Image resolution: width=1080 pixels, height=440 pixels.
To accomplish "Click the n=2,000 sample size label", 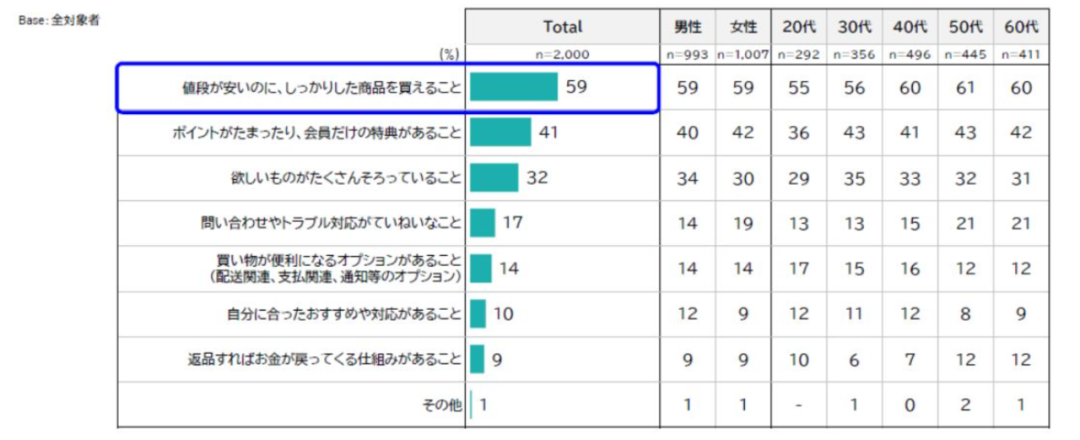I will tap(562, 54).
